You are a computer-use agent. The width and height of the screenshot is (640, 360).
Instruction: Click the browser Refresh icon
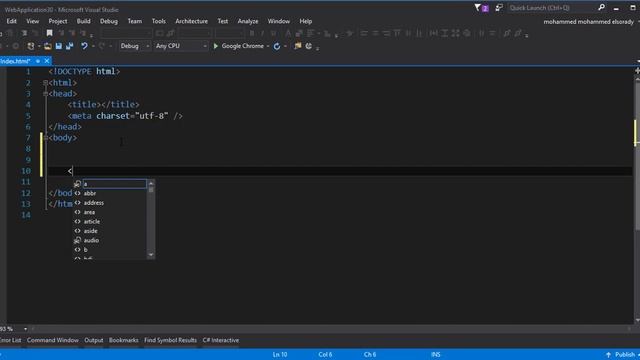coord(277,46)
